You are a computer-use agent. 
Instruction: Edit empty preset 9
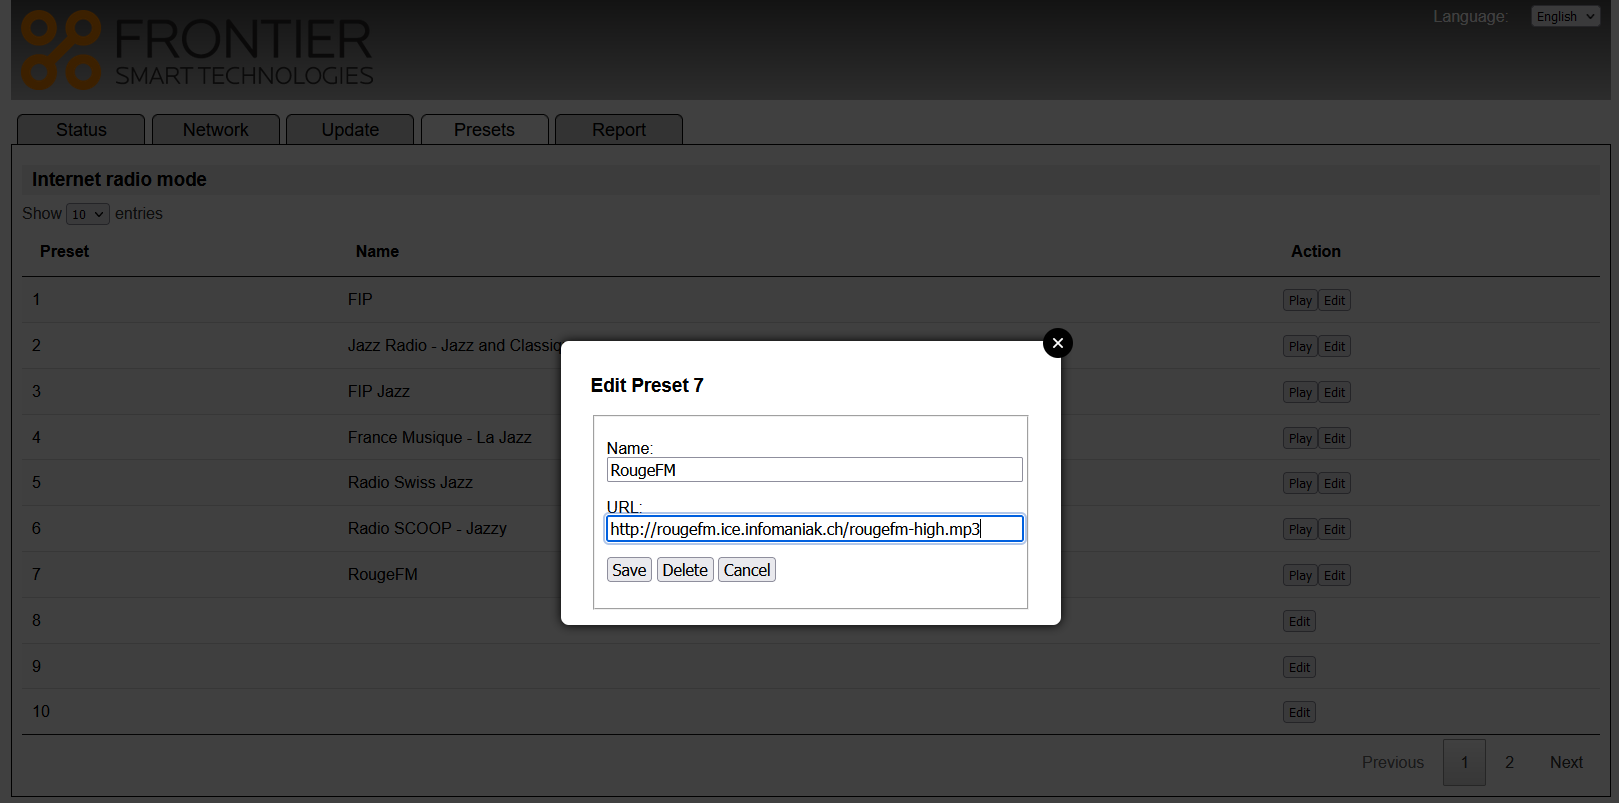pos(1299,668)
